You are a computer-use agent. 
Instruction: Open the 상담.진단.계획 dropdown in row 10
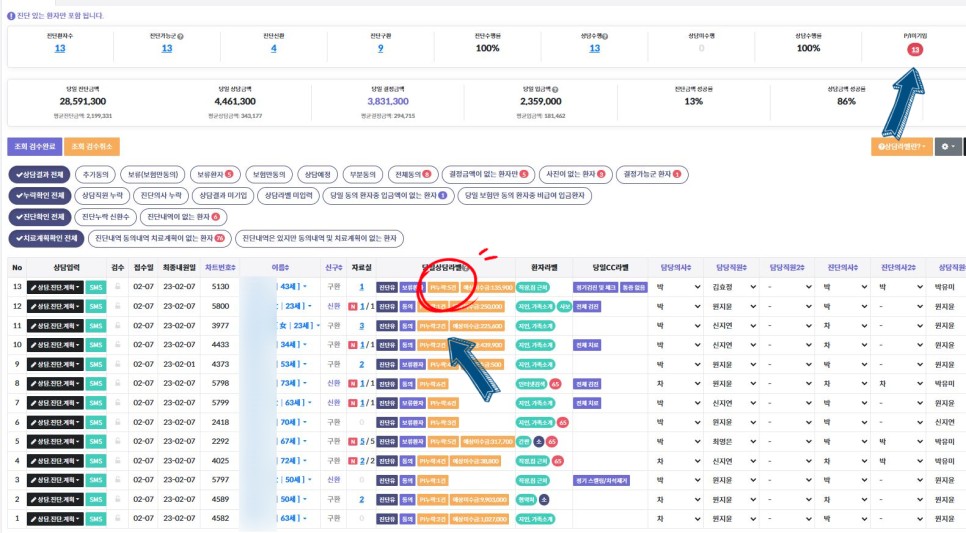click(55, 345)
